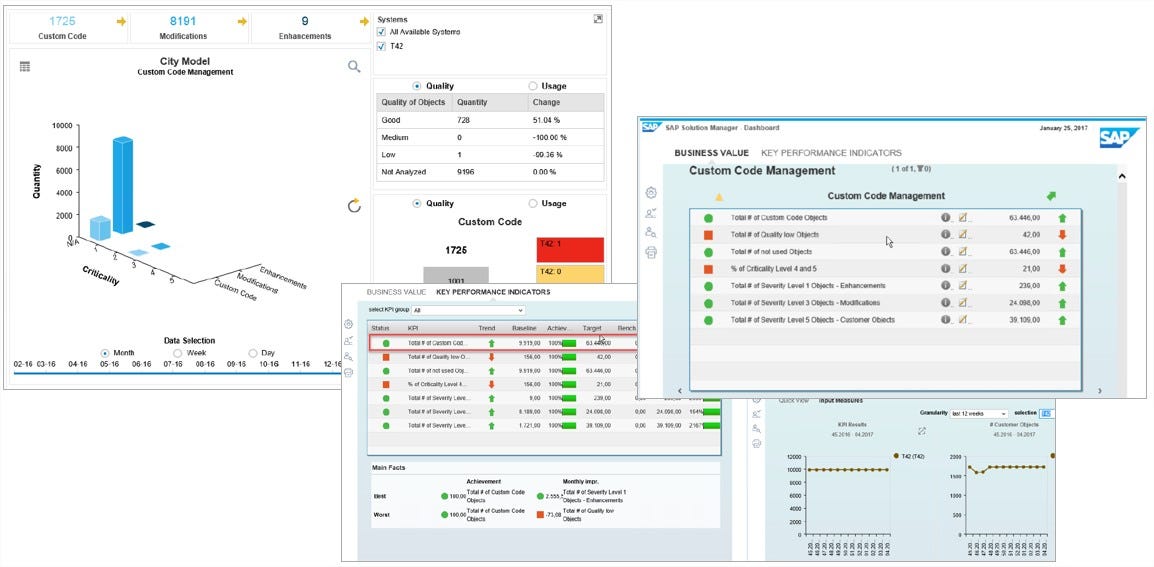
Task: Click the selection field next to Granularity
Action: (x=1047, y=414)
